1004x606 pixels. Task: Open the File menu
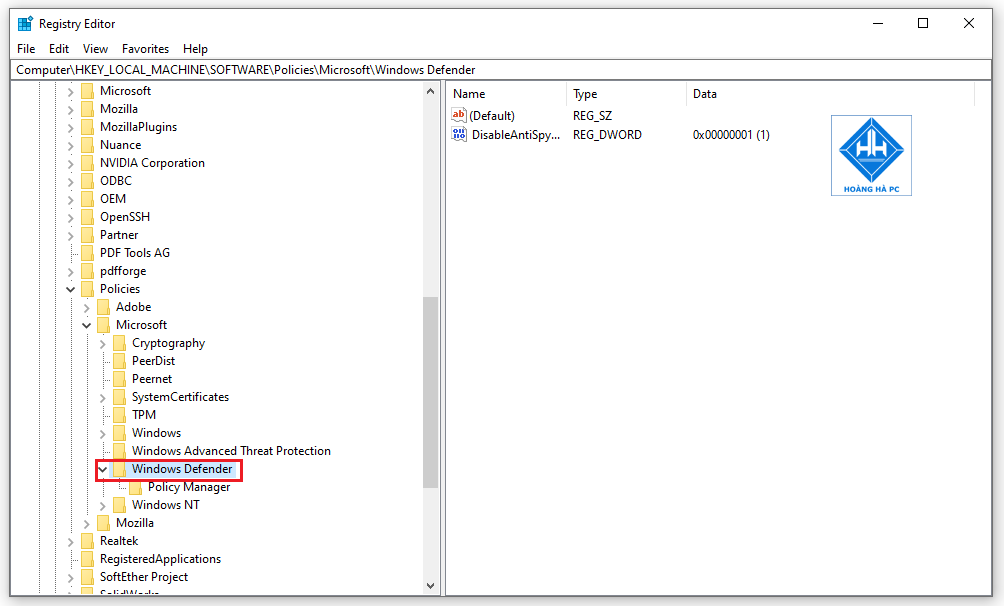point(26,49)
